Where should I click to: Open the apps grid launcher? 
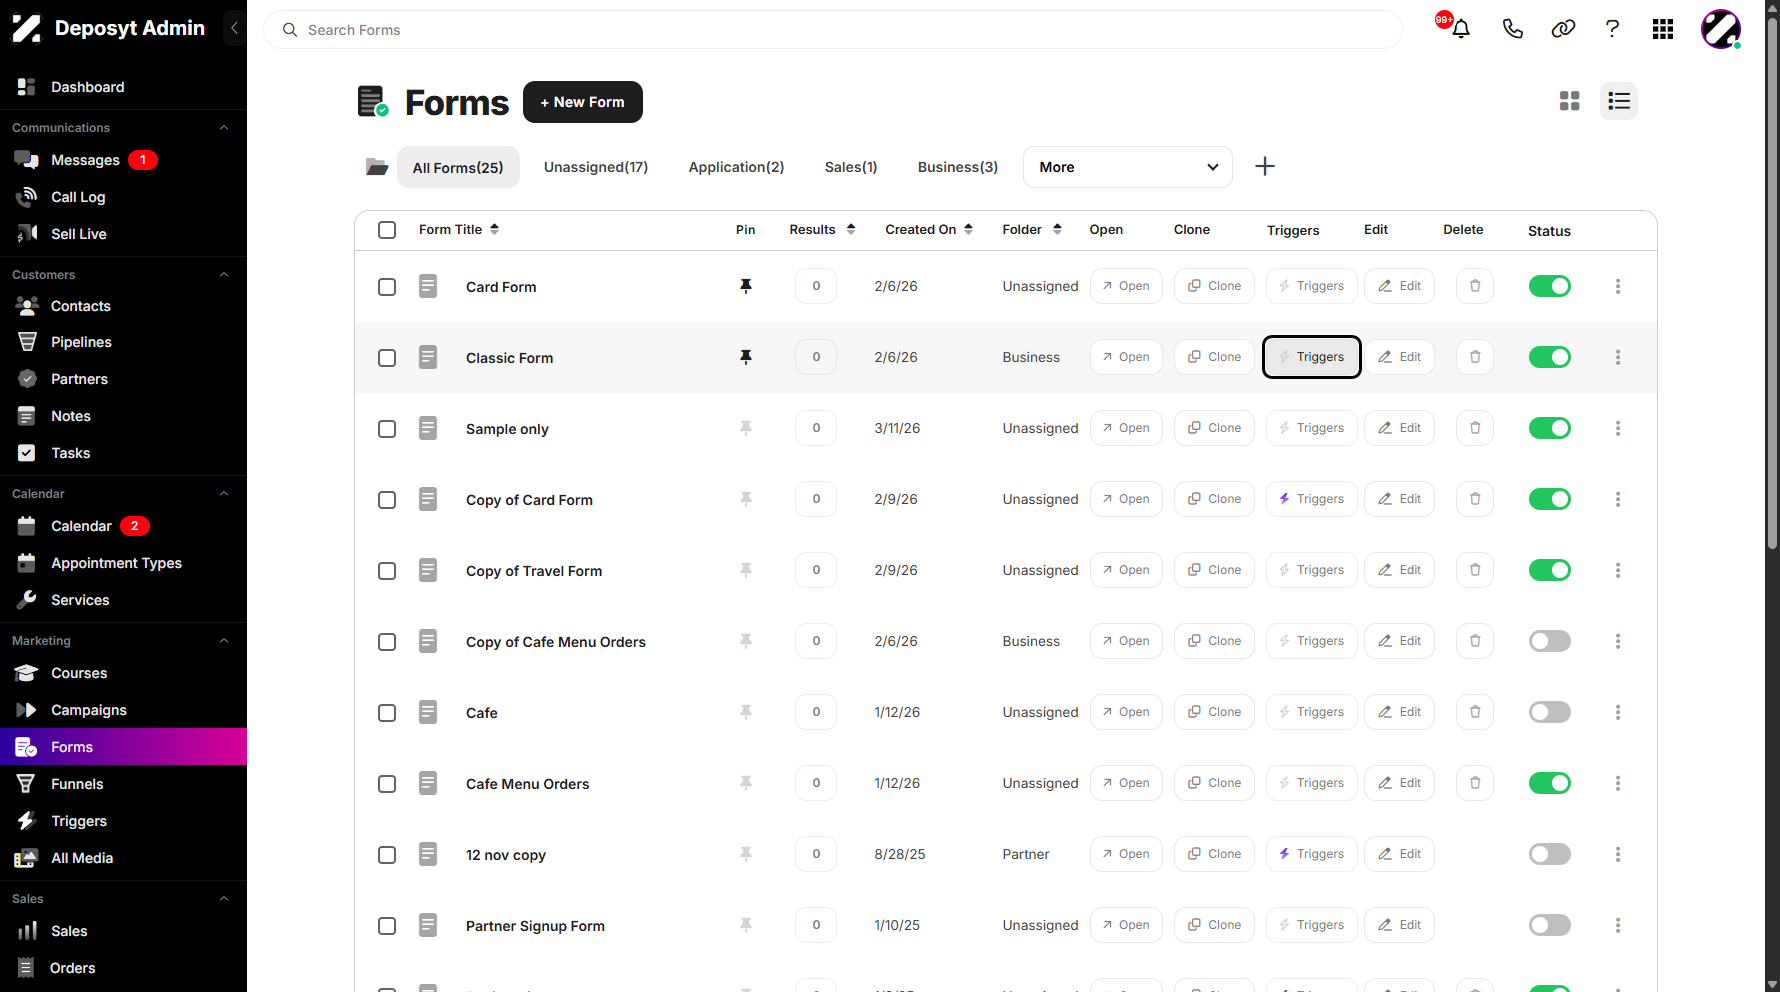(x=1663, y=29)
